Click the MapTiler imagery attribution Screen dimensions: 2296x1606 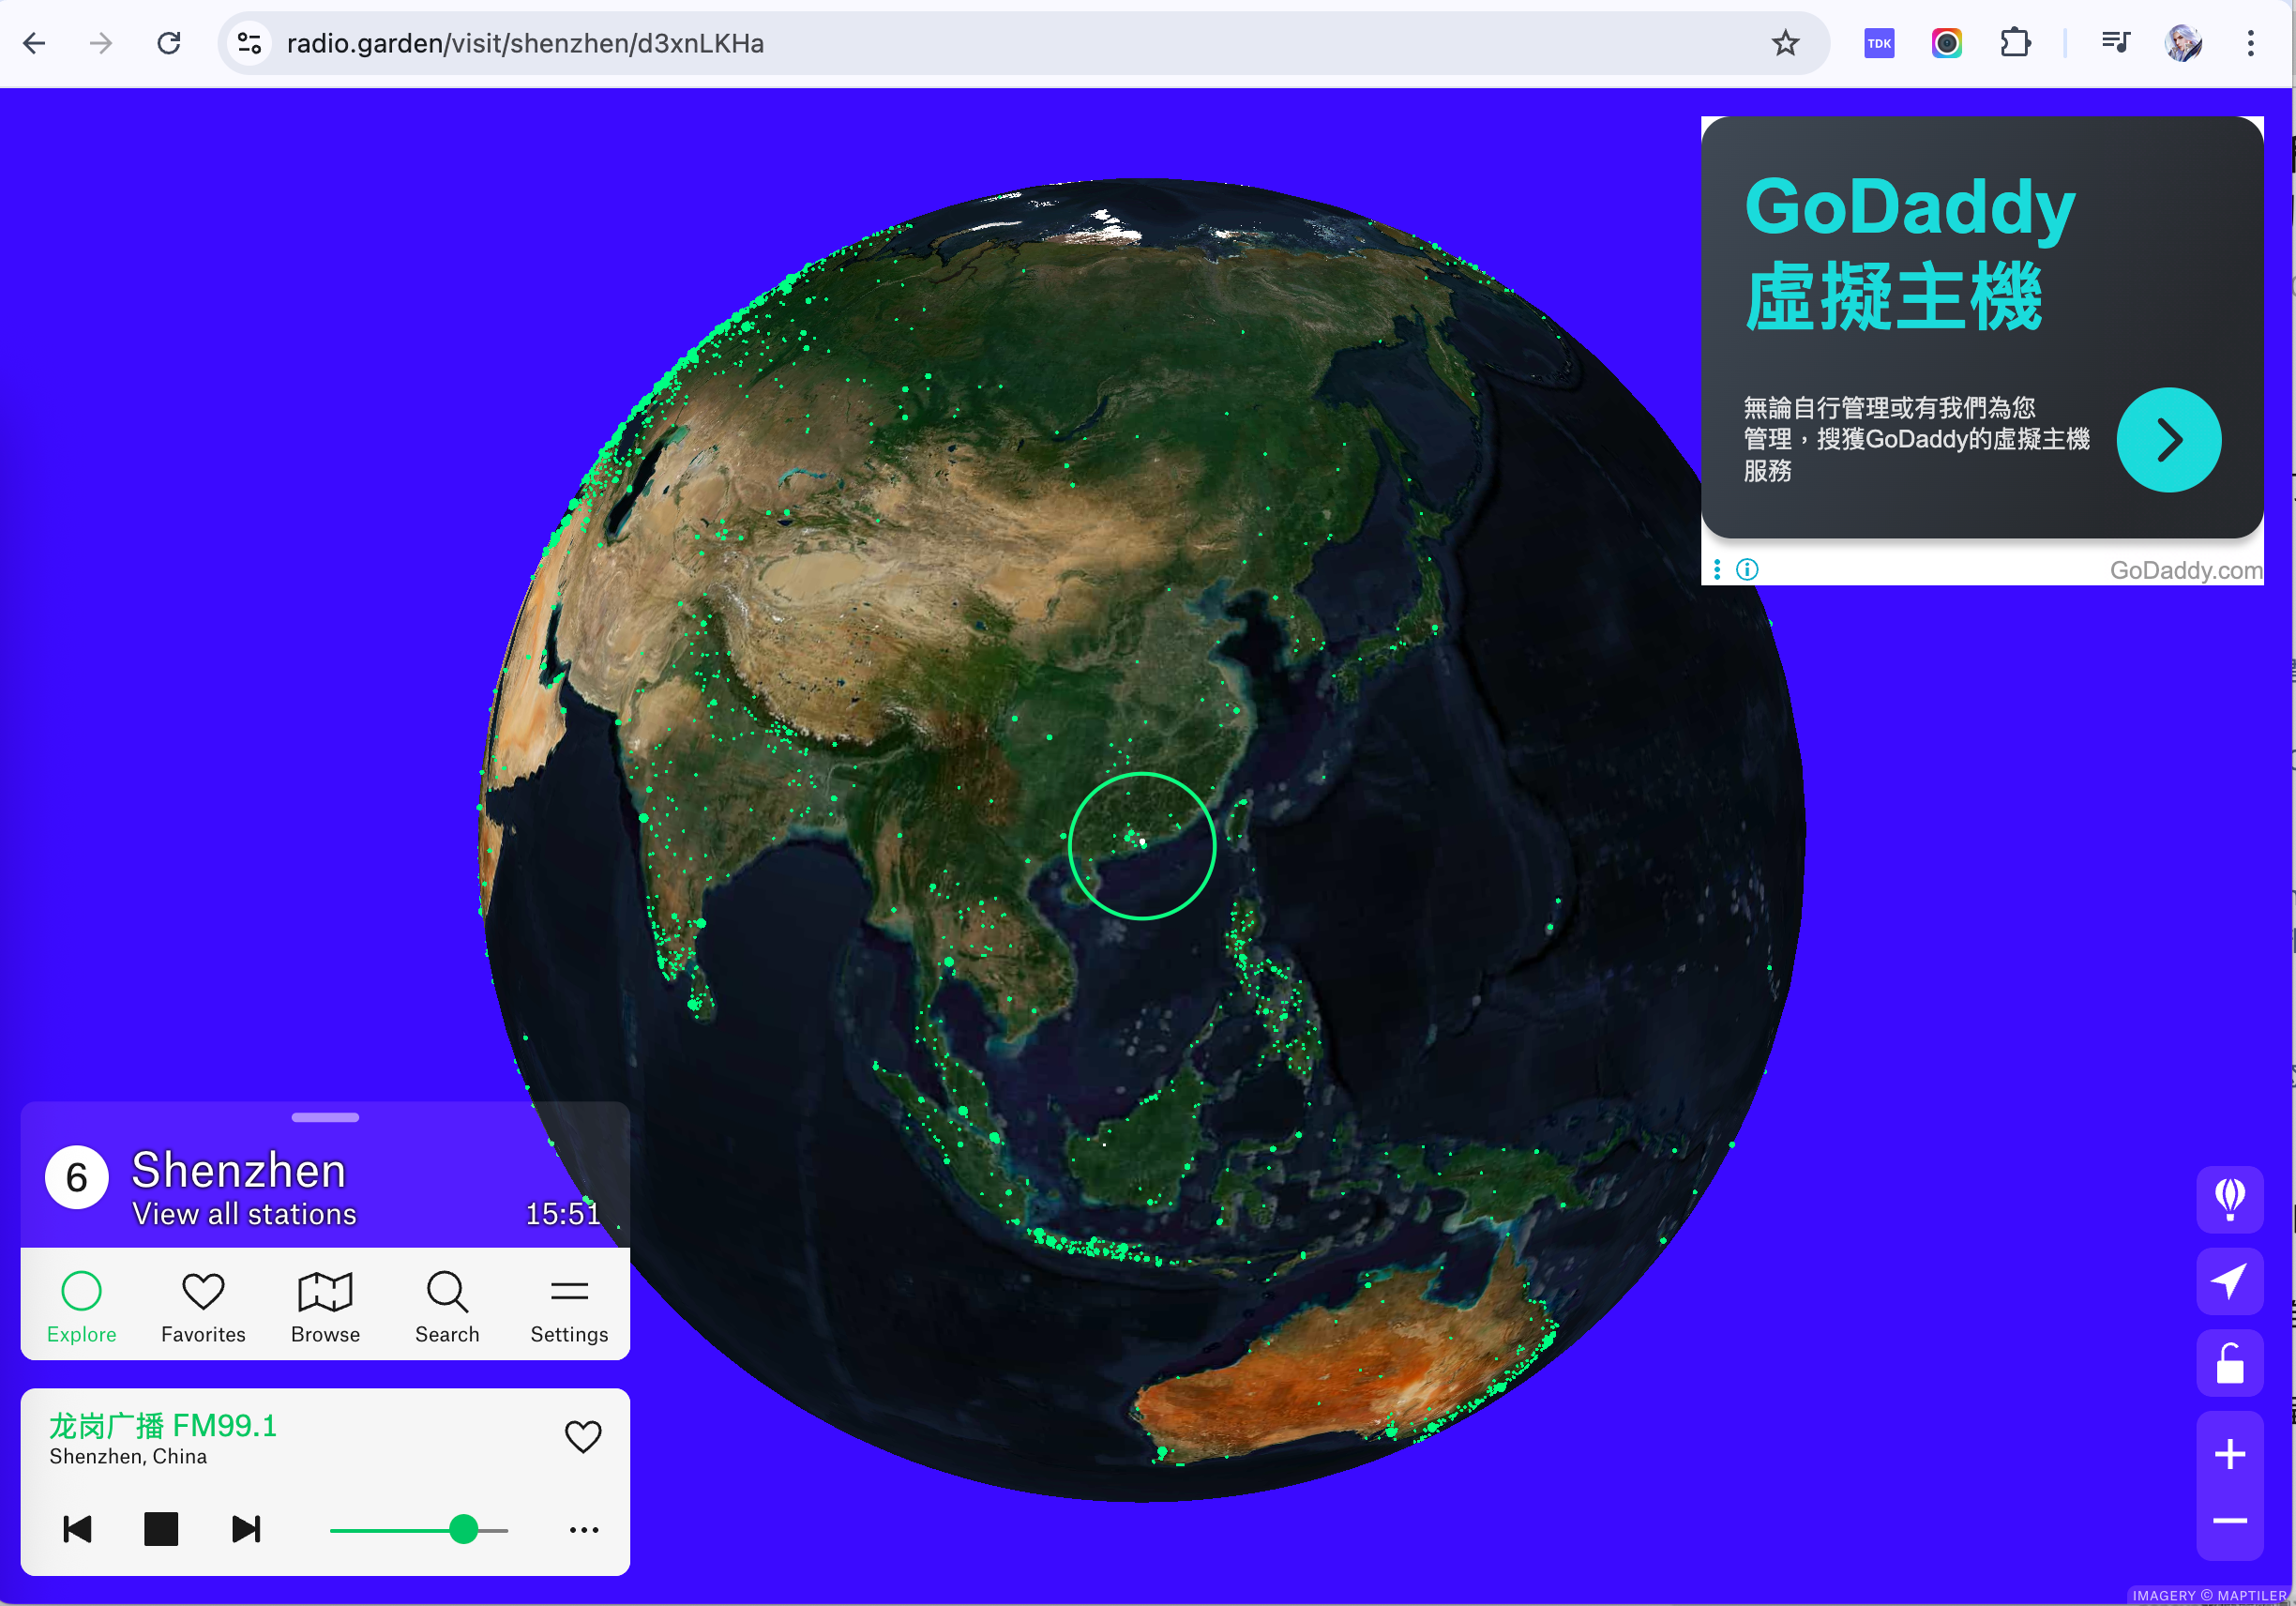coord(2210,1595)
